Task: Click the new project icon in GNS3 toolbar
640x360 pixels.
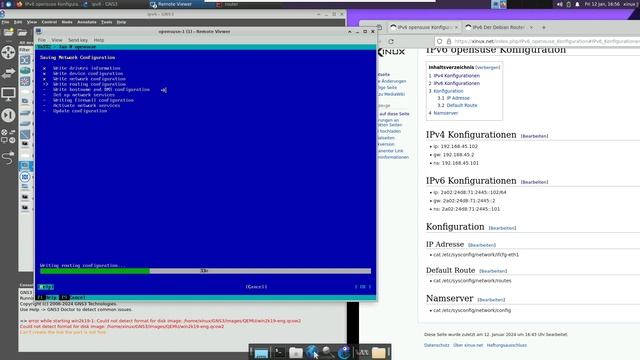Action: 8,32
